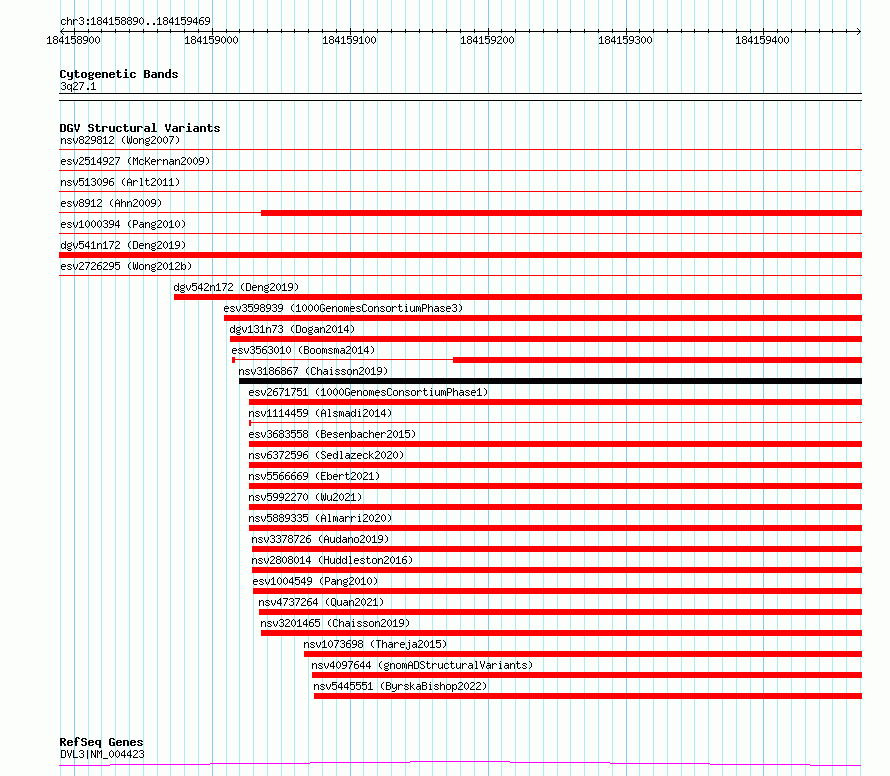Select variant nsv6372596 (Sedlazeck2020) label
This screenshot has height=776, width=890.
pos(326,455)
